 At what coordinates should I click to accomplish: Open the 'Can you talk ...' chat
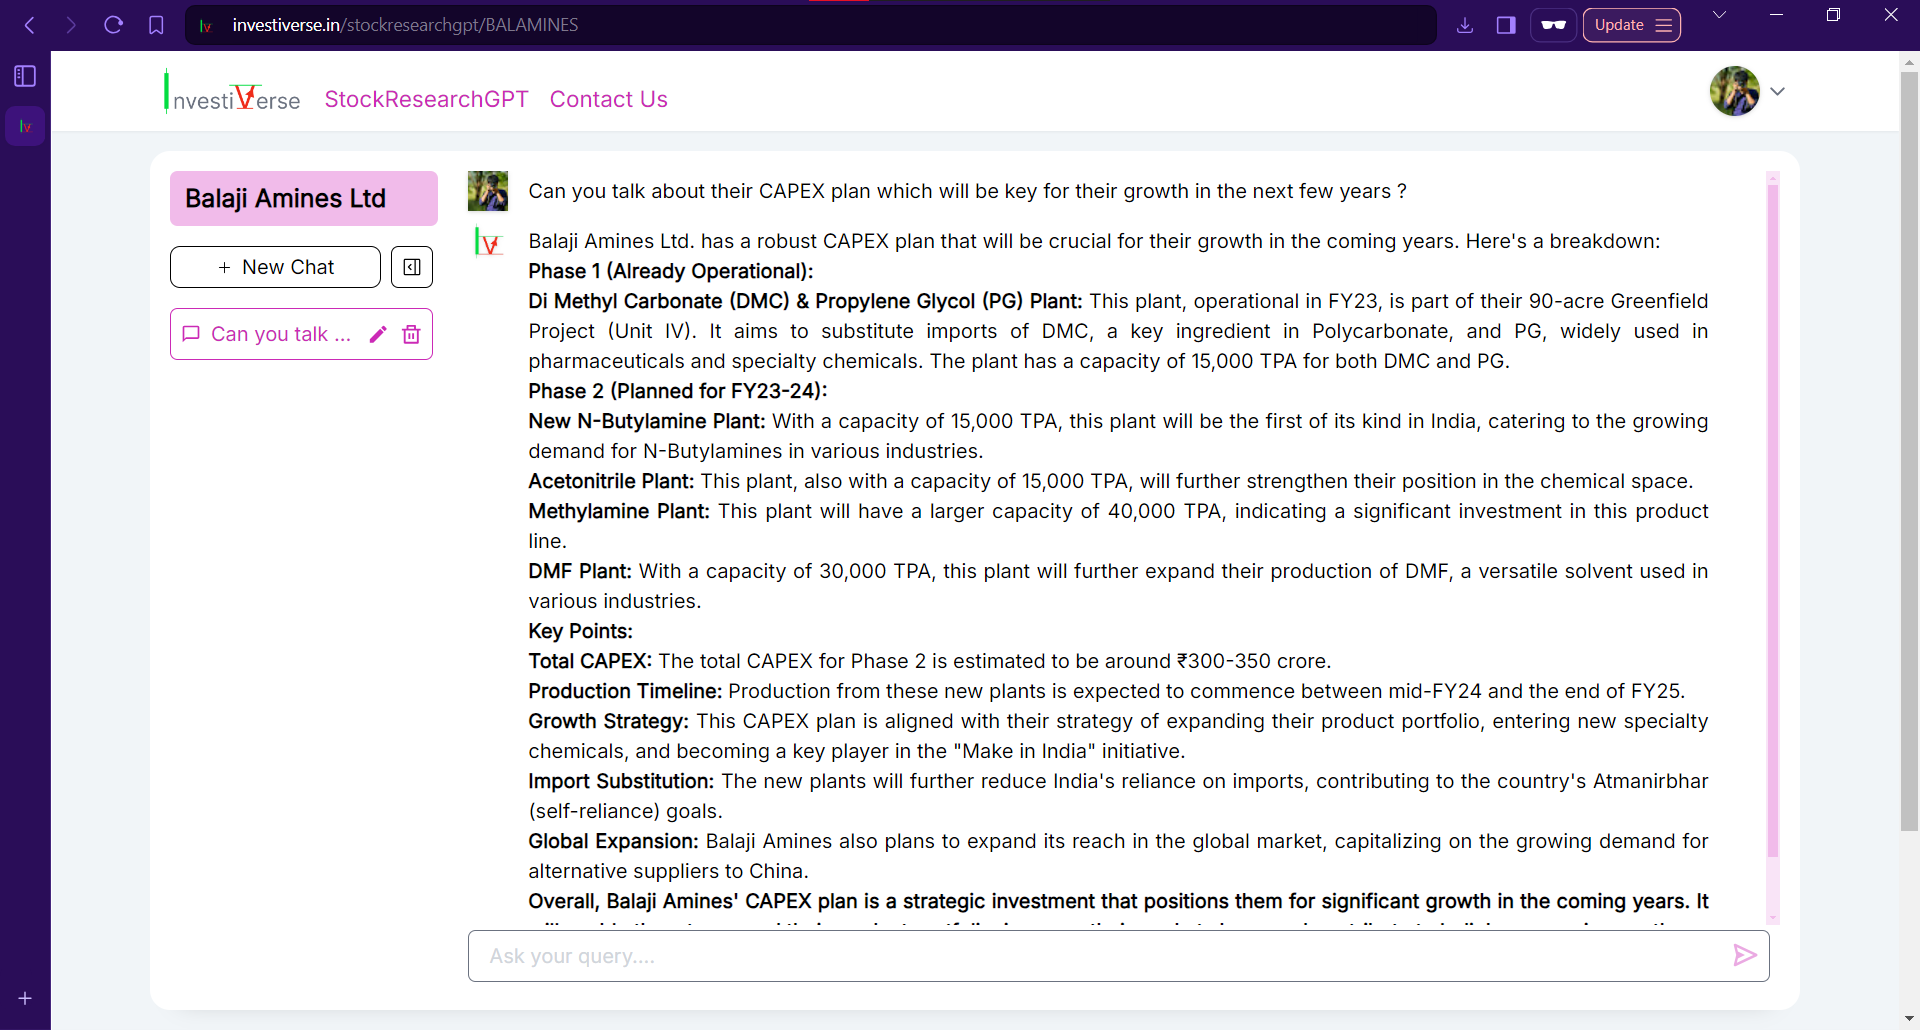point(281,334)
